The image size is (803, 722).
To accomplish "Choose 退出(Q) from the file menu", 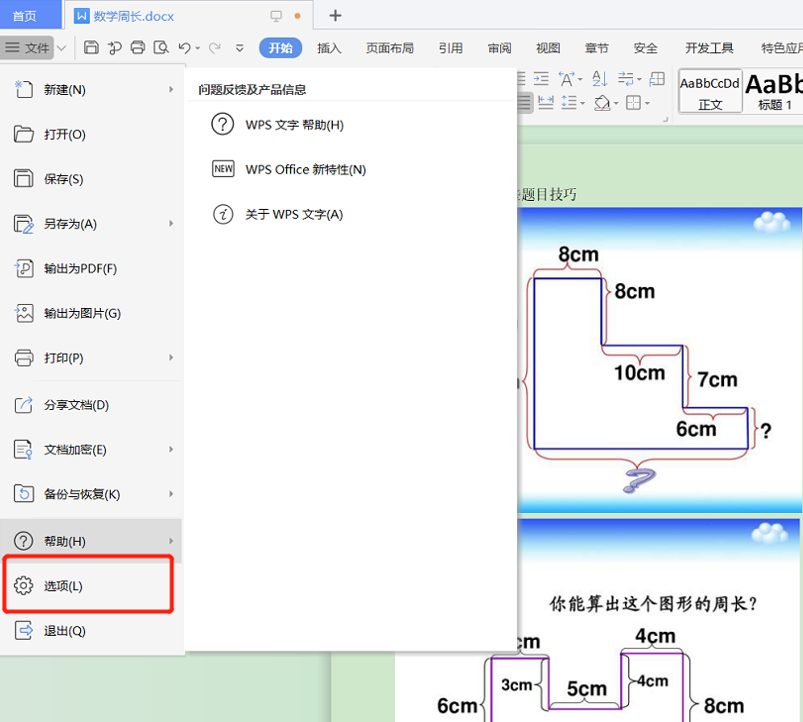I will pyautogui.click(x=92, y=631).
